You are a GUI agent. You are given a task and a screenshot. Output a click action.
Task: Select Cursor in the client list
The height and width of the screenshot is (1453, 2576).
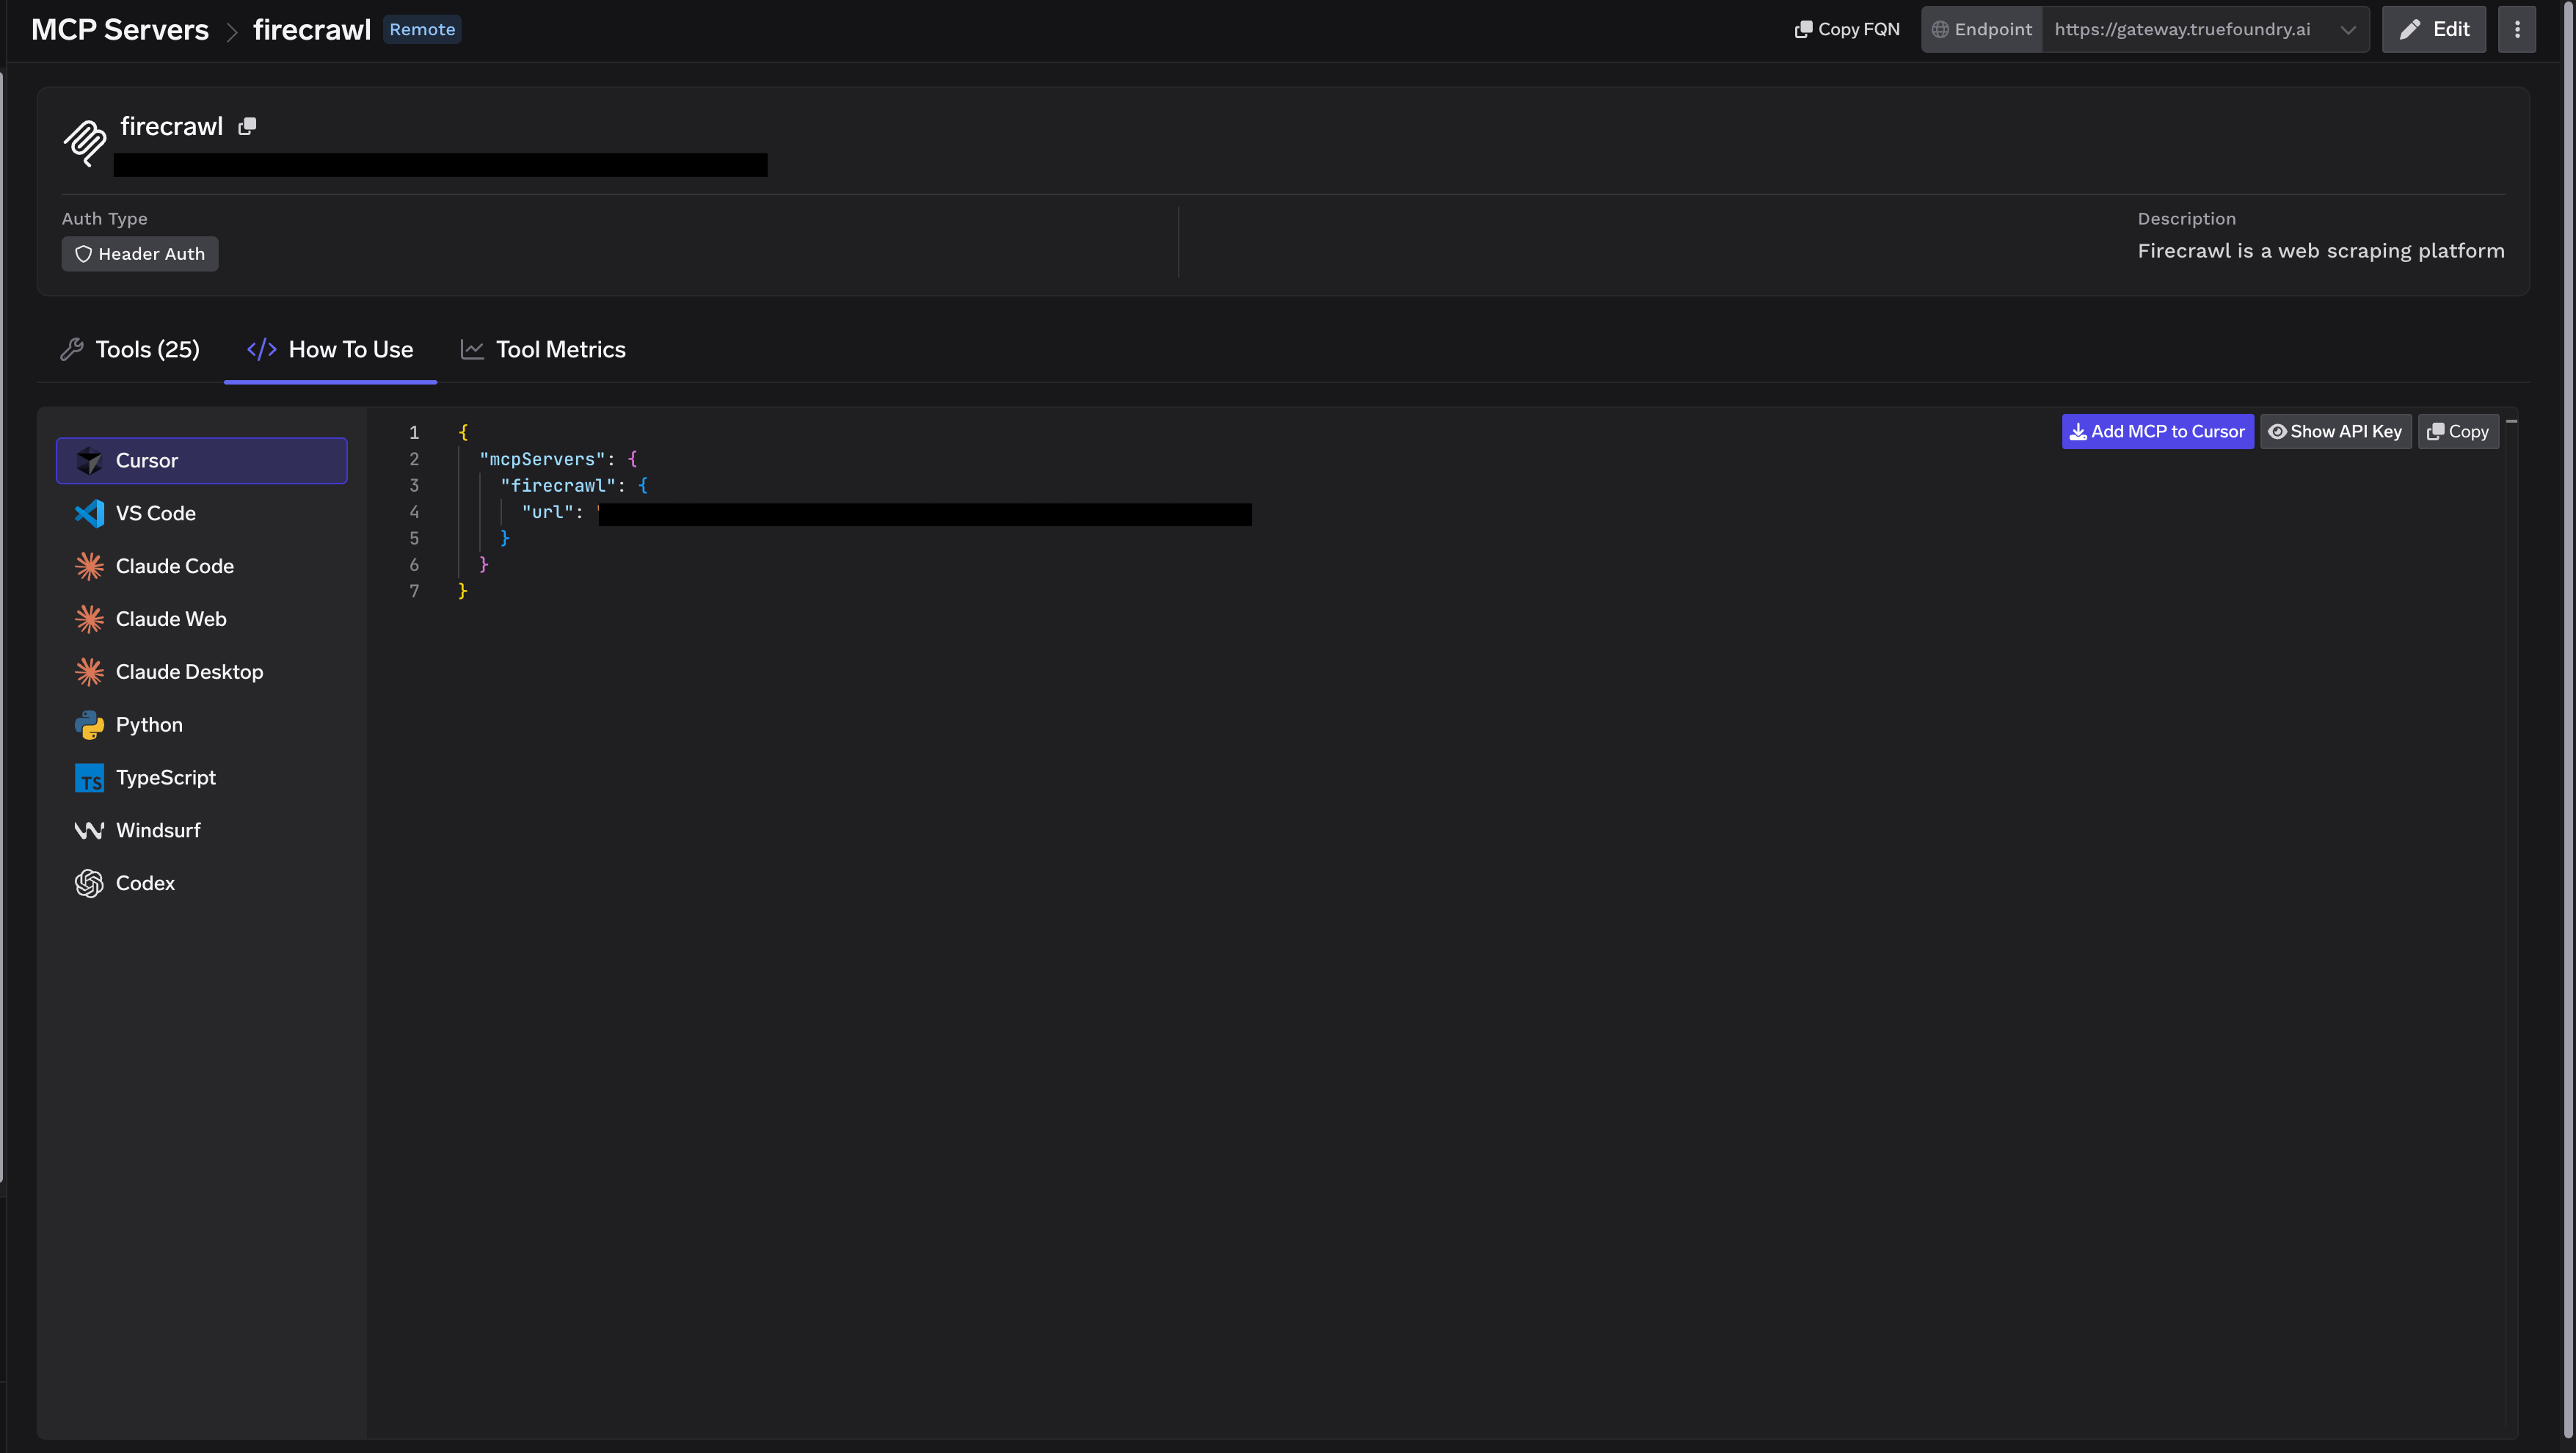pos(202,460)
